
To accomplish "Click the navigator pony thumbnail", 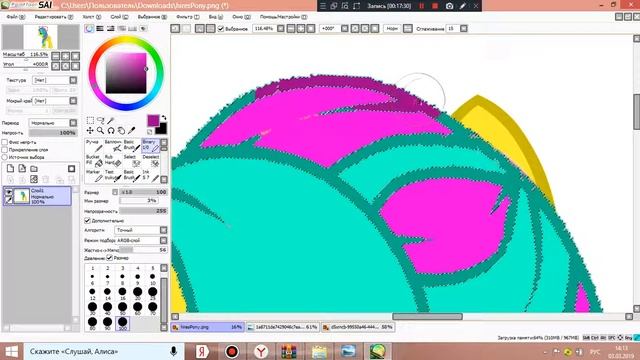I will [40, 37].
